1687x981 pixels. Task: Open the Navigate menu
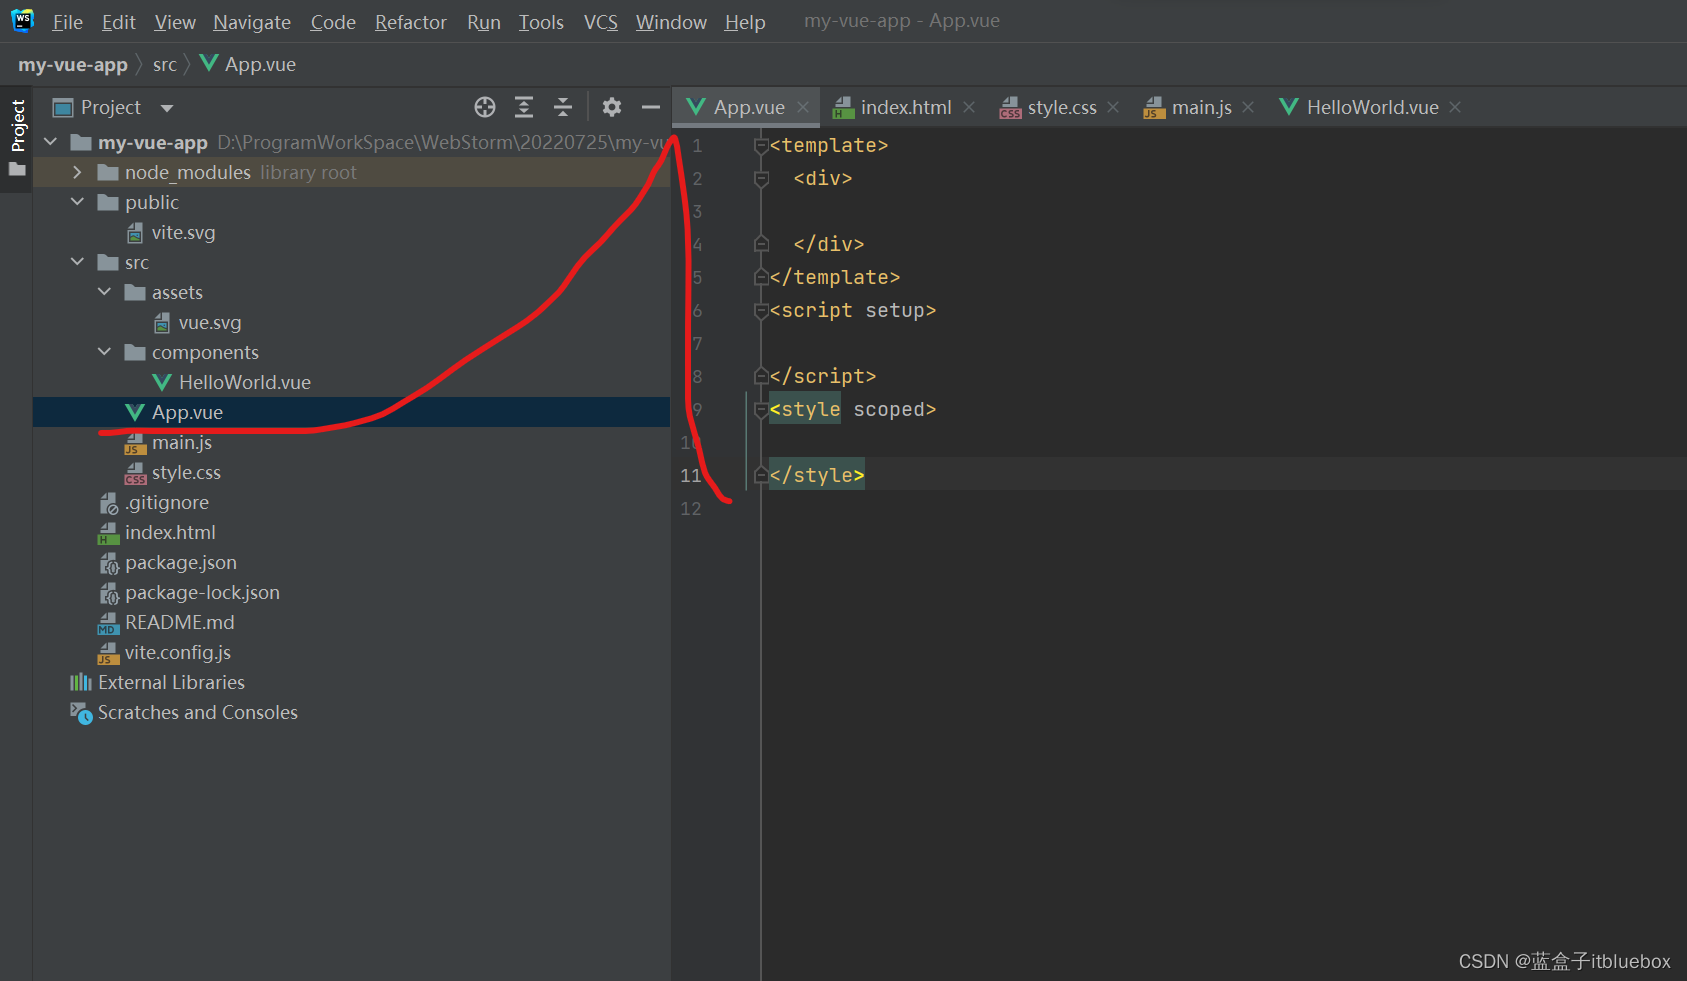point(252,22)
